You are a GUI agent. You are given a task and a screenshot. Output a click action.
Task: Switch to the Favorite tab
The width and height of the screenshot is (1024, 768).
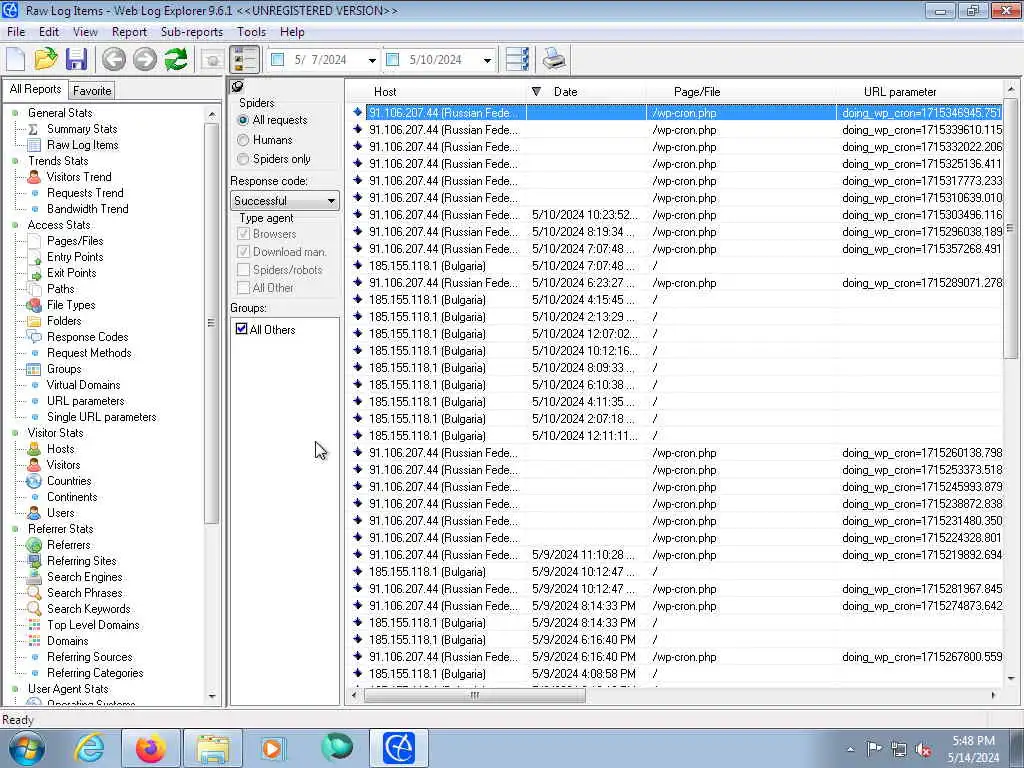91,91
